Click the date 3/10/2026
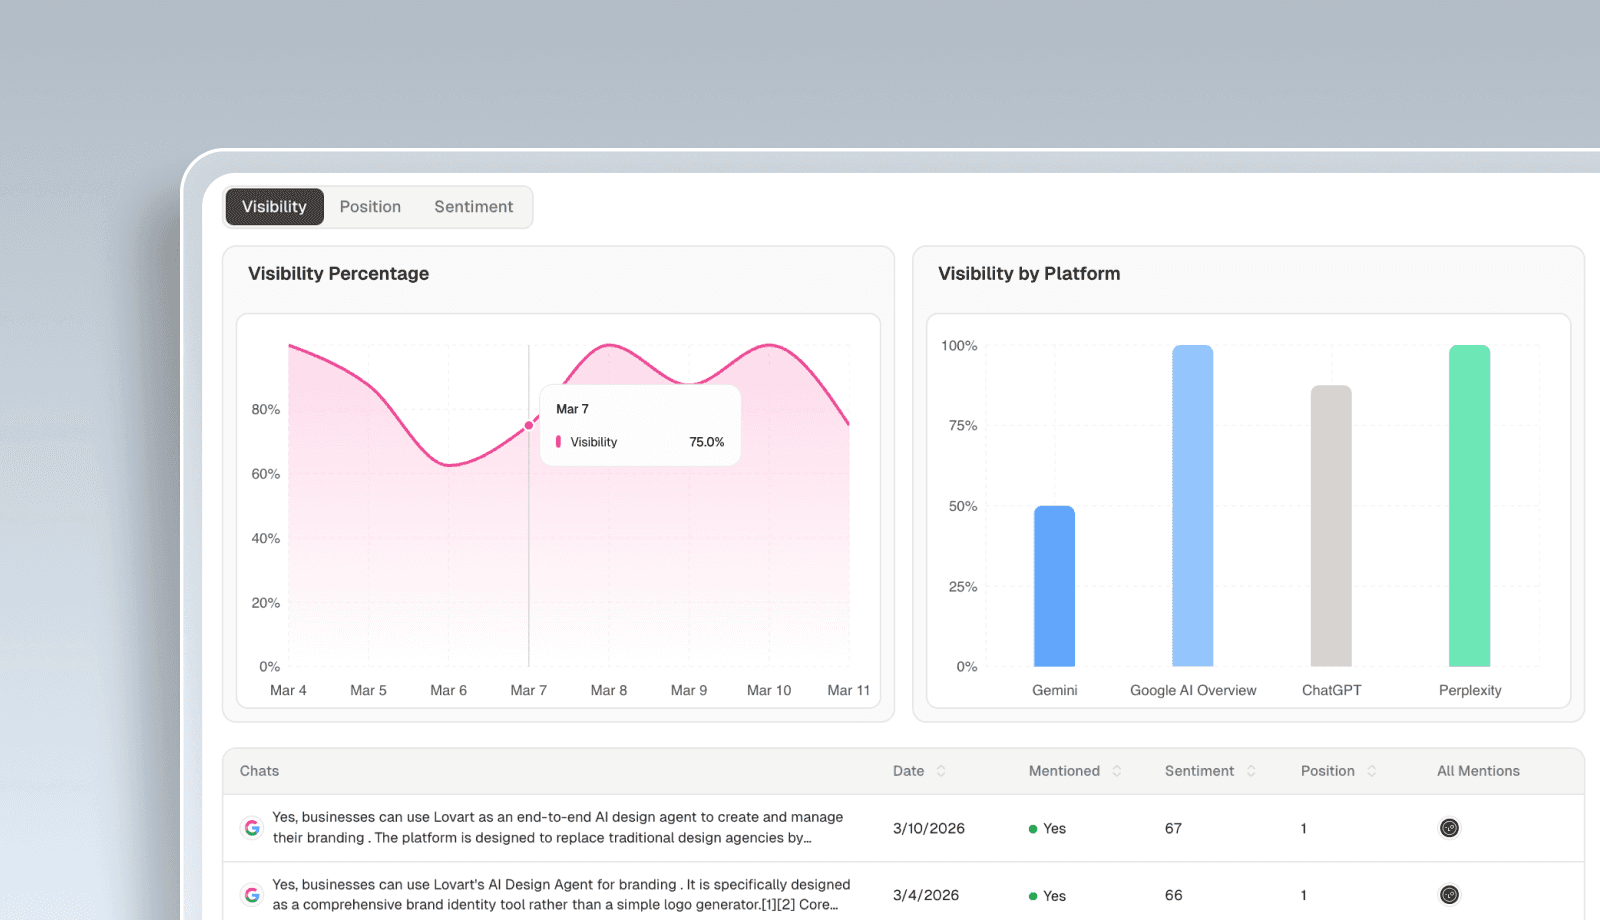Screen dimensions: 1600x920 929,829
